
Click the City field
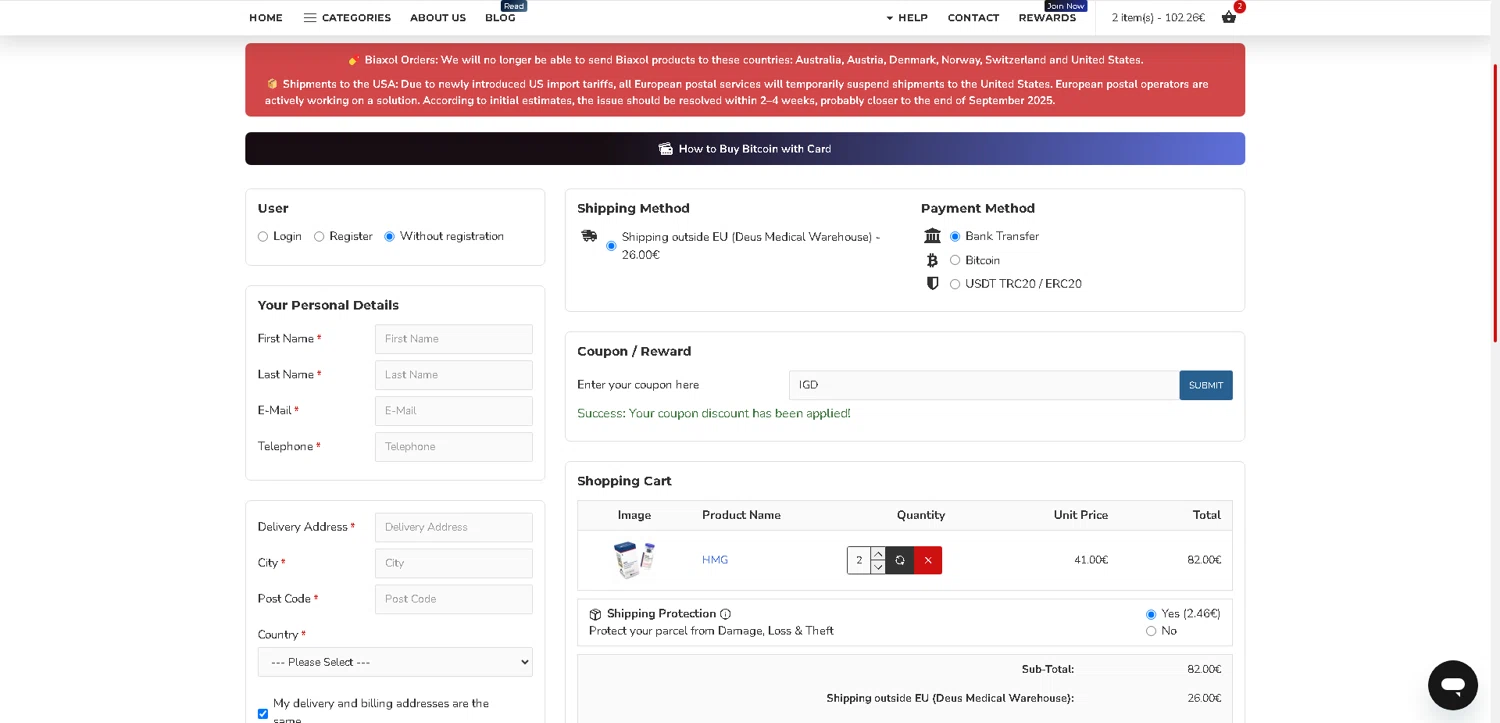[454, 563]
